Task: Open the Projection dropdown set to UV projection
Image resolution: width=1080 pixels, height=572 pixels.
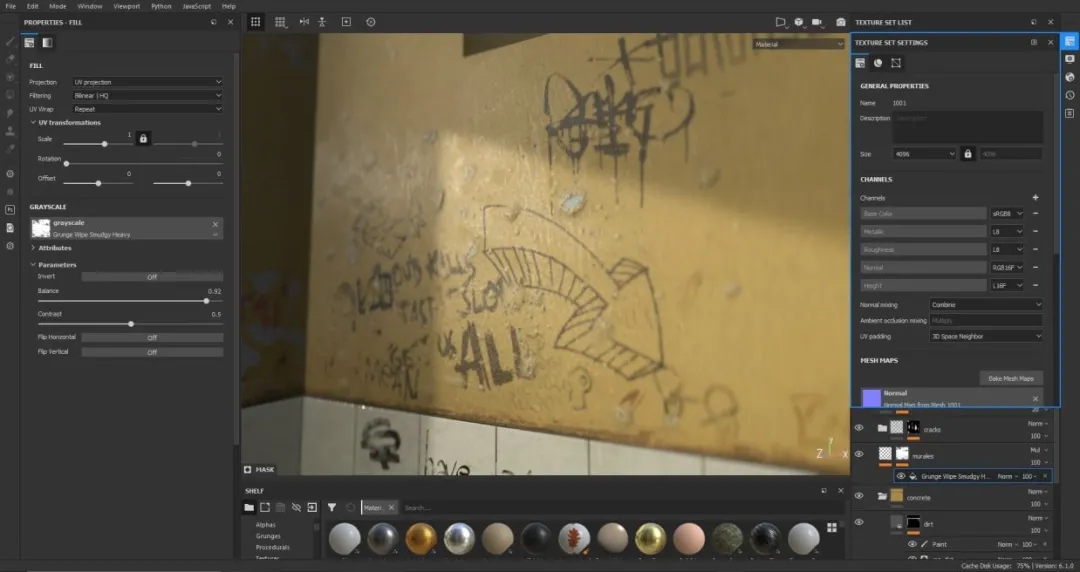Action: [x=147, y=82]
